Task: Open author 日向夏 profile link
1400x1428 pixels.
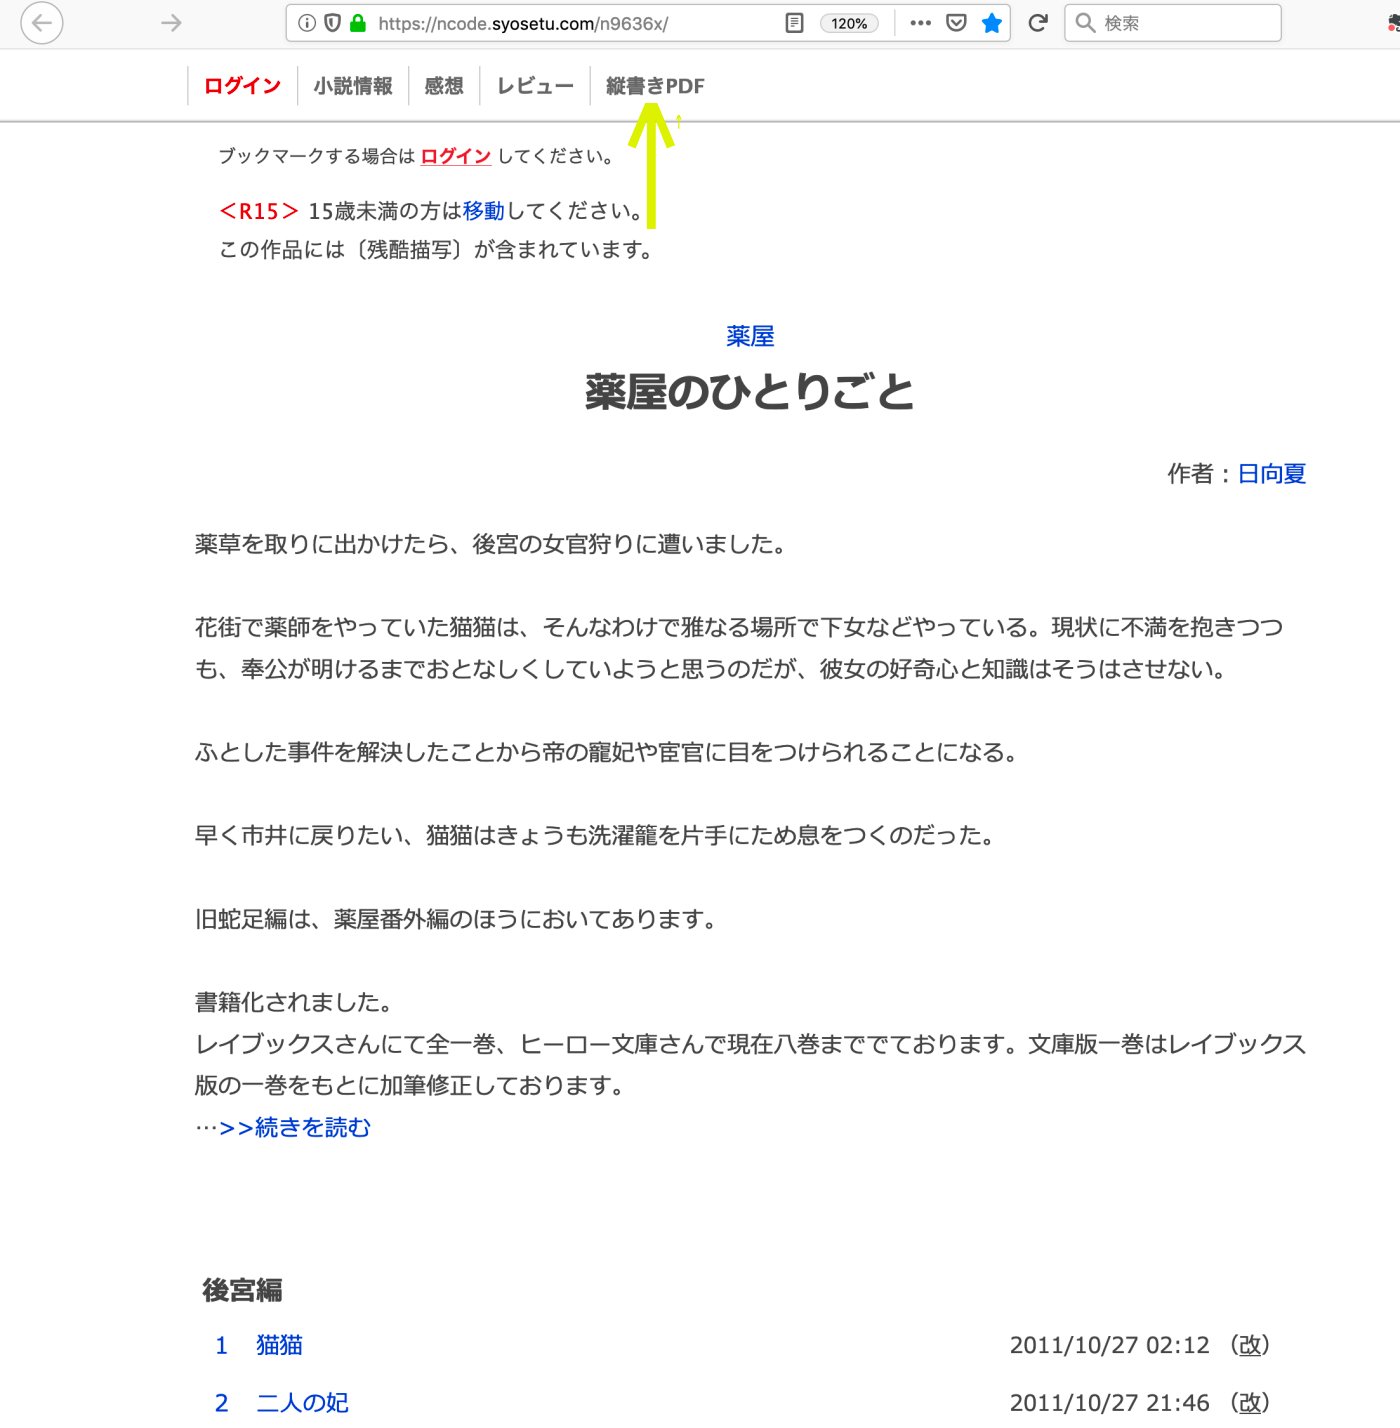Action: click(x=1272, y=474)
